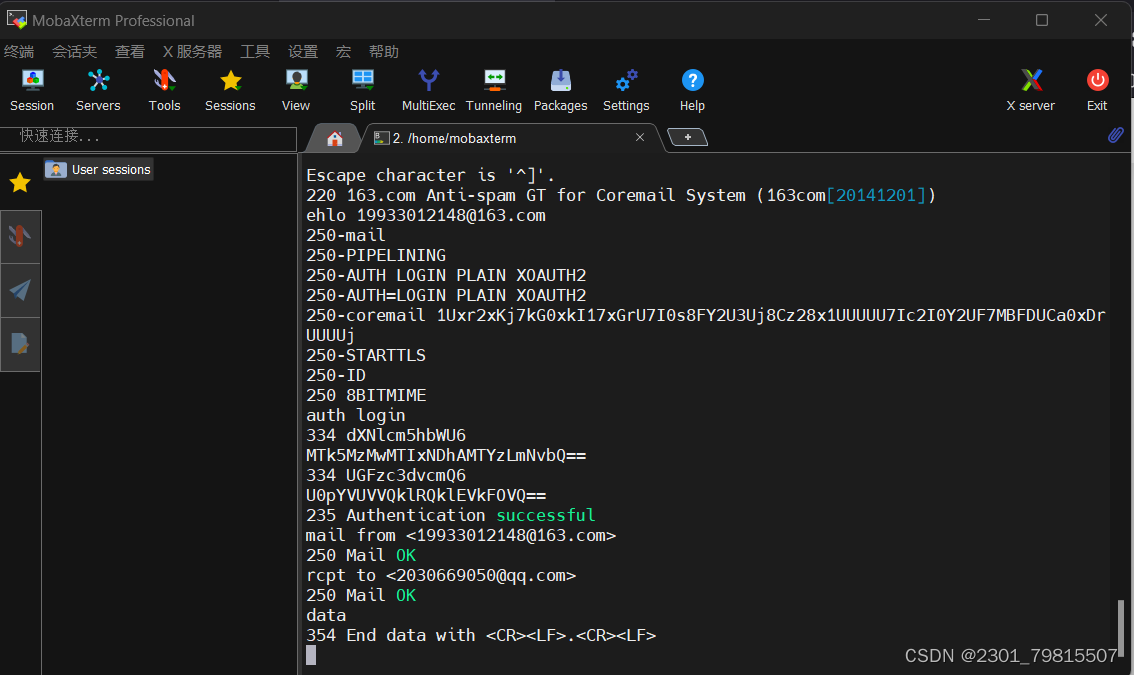Select the Sftp document sidebar tab
This screenshot has height=675, width=1134.
click(x=20, y=344)
